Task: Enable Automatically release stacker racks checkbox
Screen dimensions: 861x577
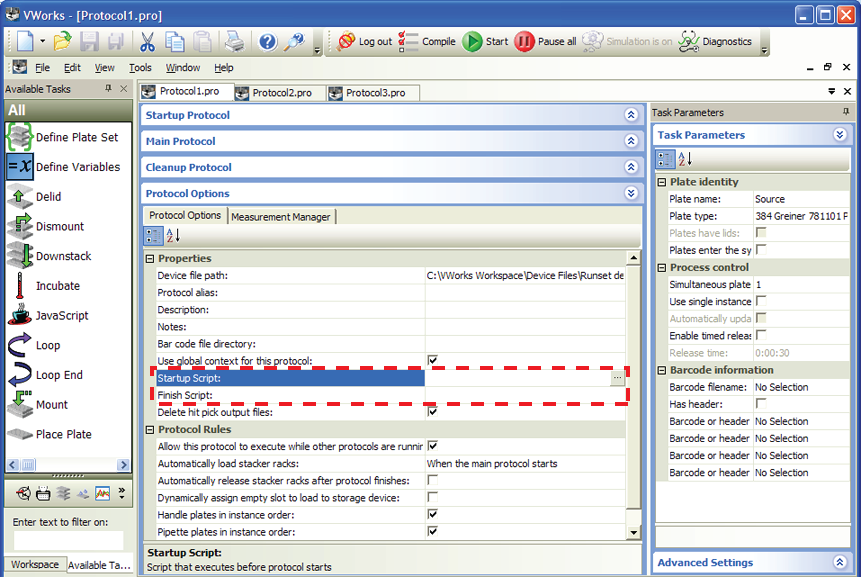Action: [x=433, y=480]
